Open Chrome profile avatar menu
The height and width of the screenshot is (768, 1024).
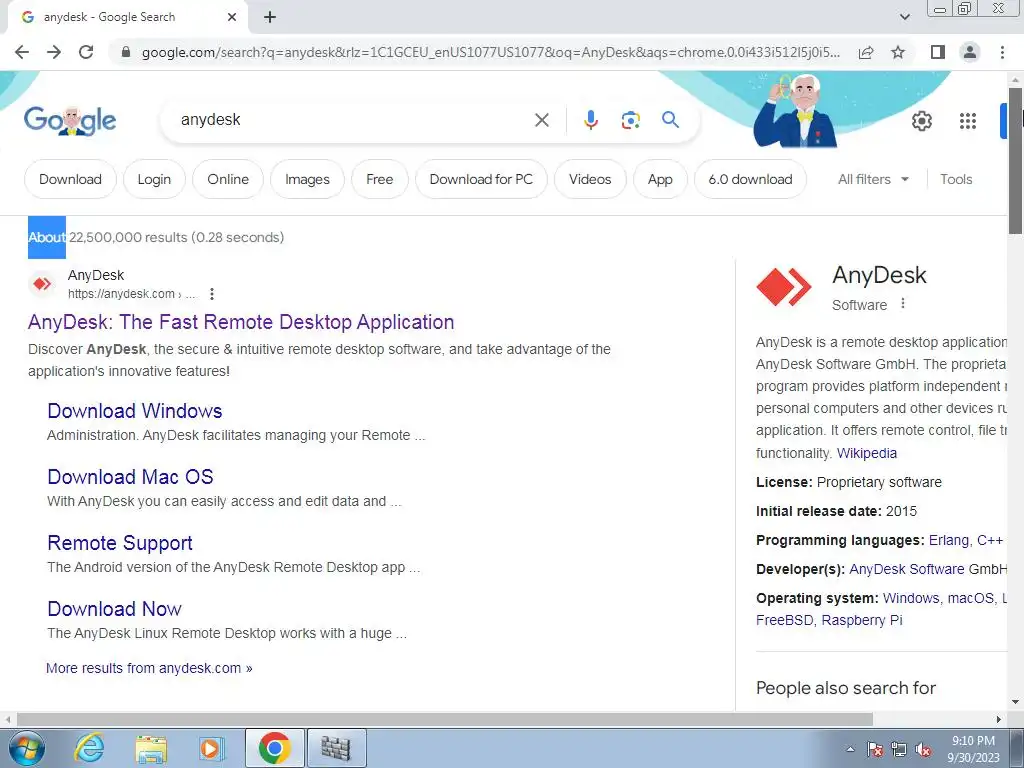pos(970,52)
